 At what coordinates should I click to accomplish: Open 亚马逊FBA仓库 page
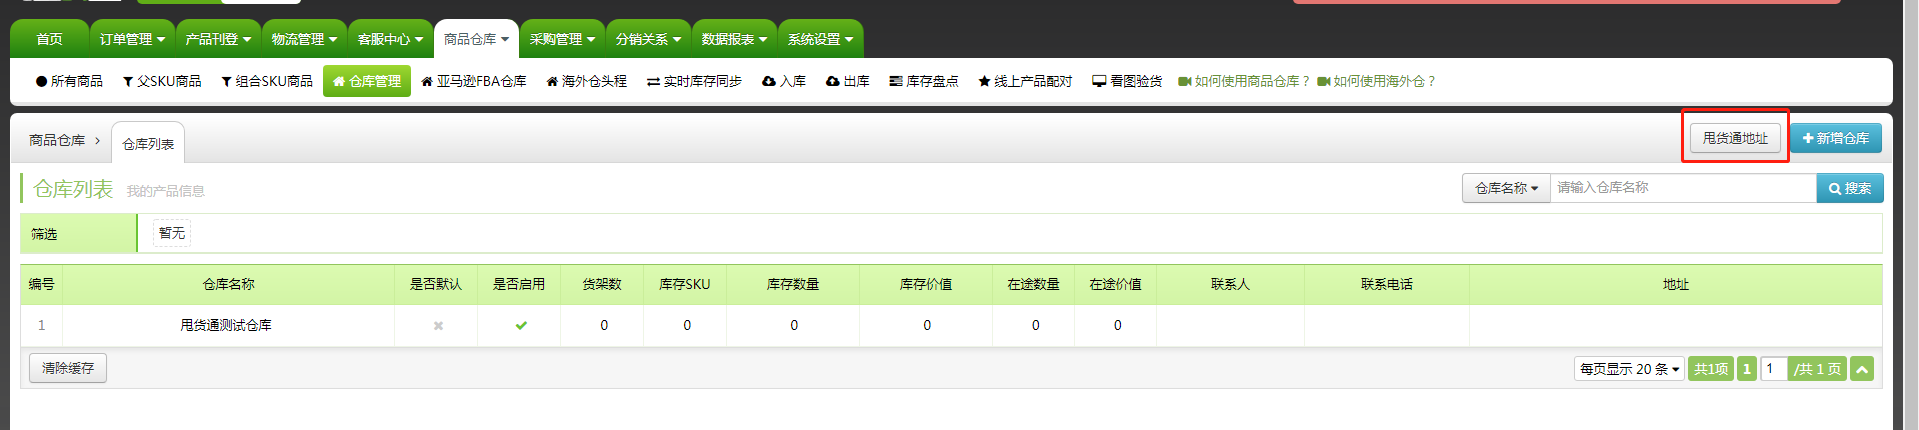(x=474, y=81)
